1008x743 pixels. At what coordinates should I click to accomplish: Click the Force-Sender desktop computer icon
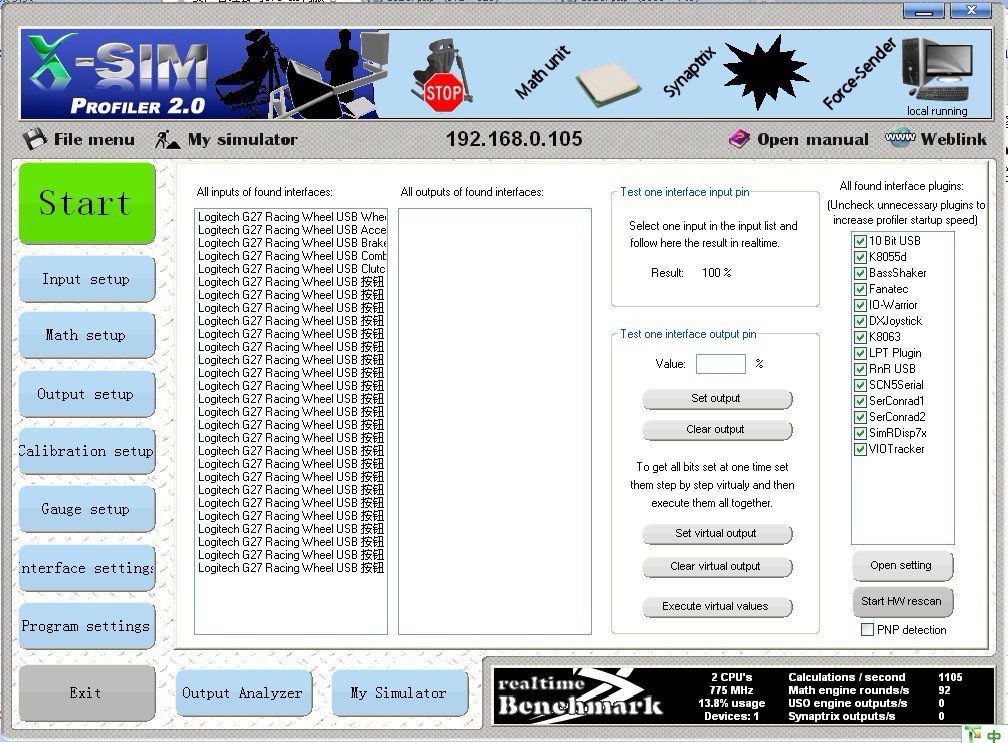click(x=937, y=71)
